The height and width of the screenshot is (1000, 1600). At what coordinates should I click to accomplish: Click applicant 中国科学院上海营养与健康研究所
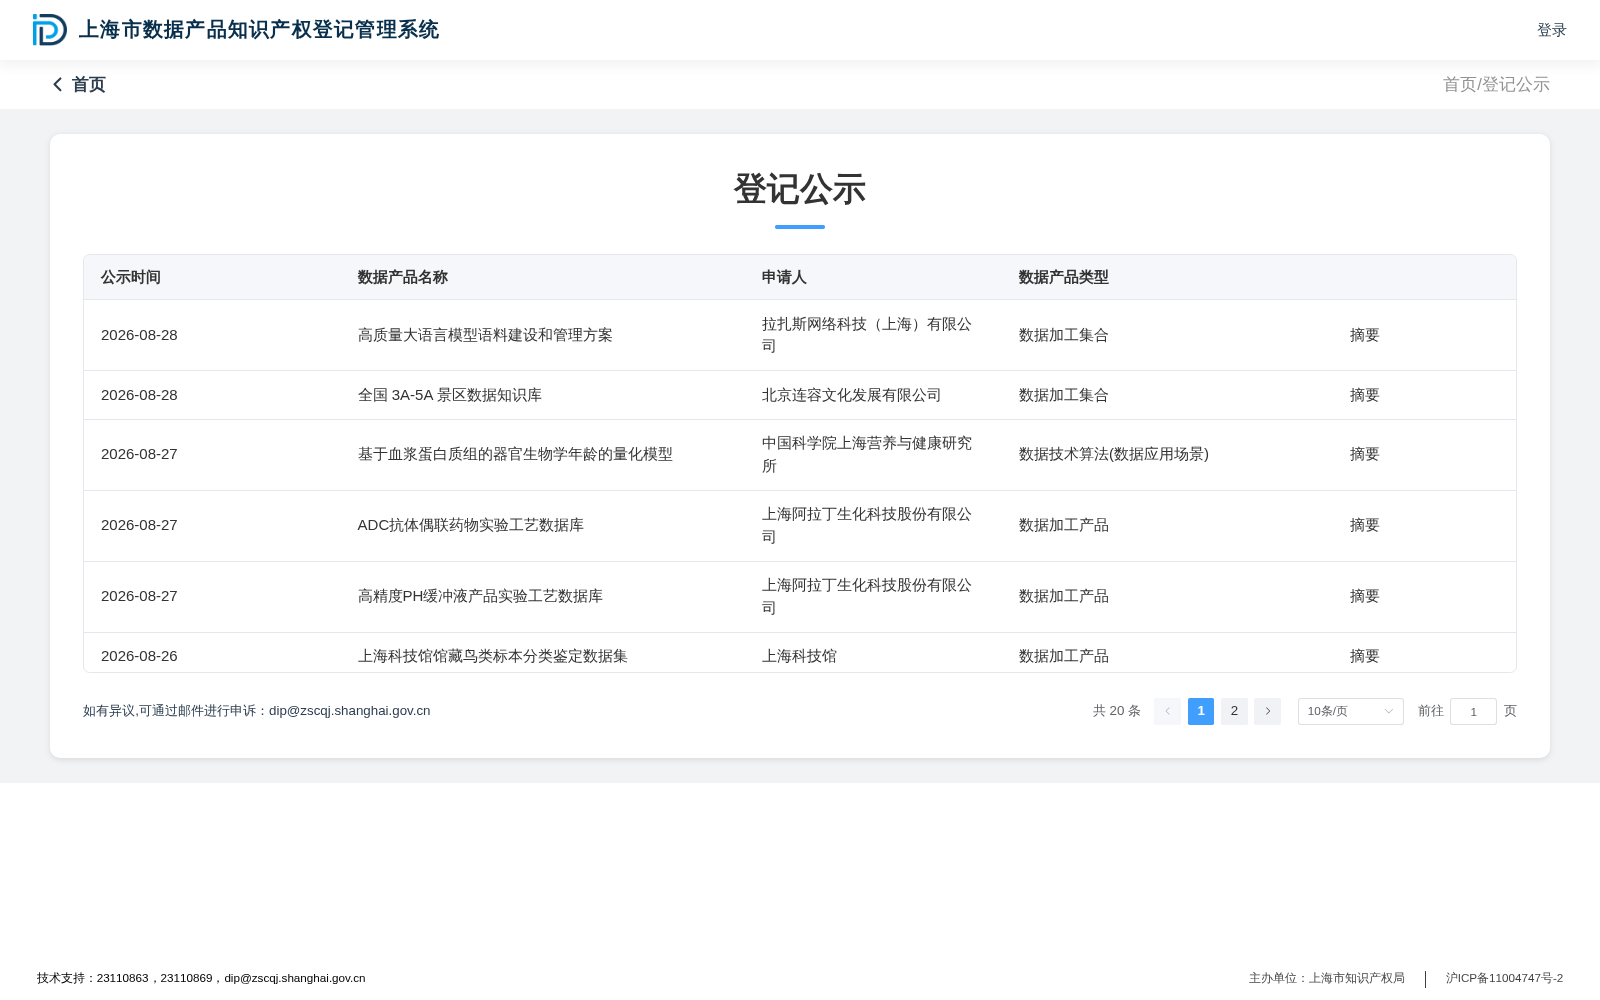(867, 454)
